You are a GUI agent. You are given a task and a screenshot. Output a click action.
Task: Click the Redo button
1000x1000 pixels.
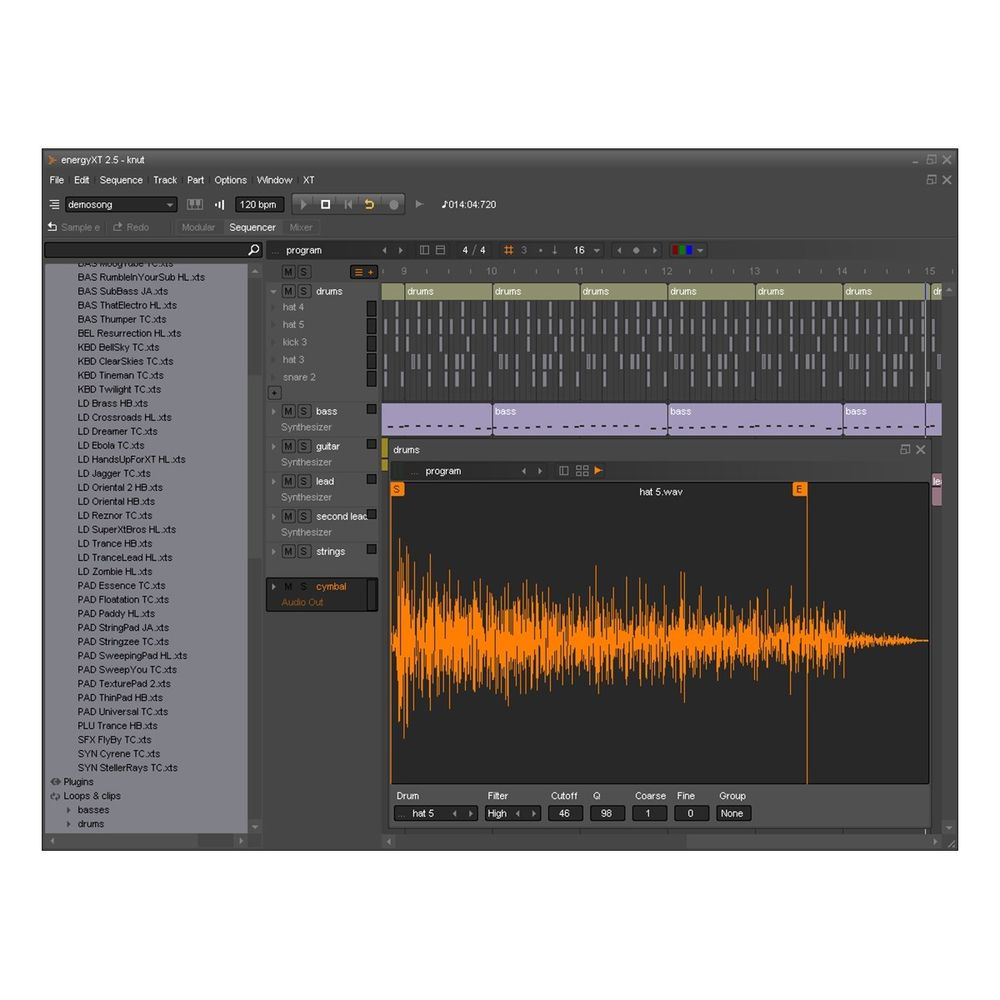click(131, 227)
